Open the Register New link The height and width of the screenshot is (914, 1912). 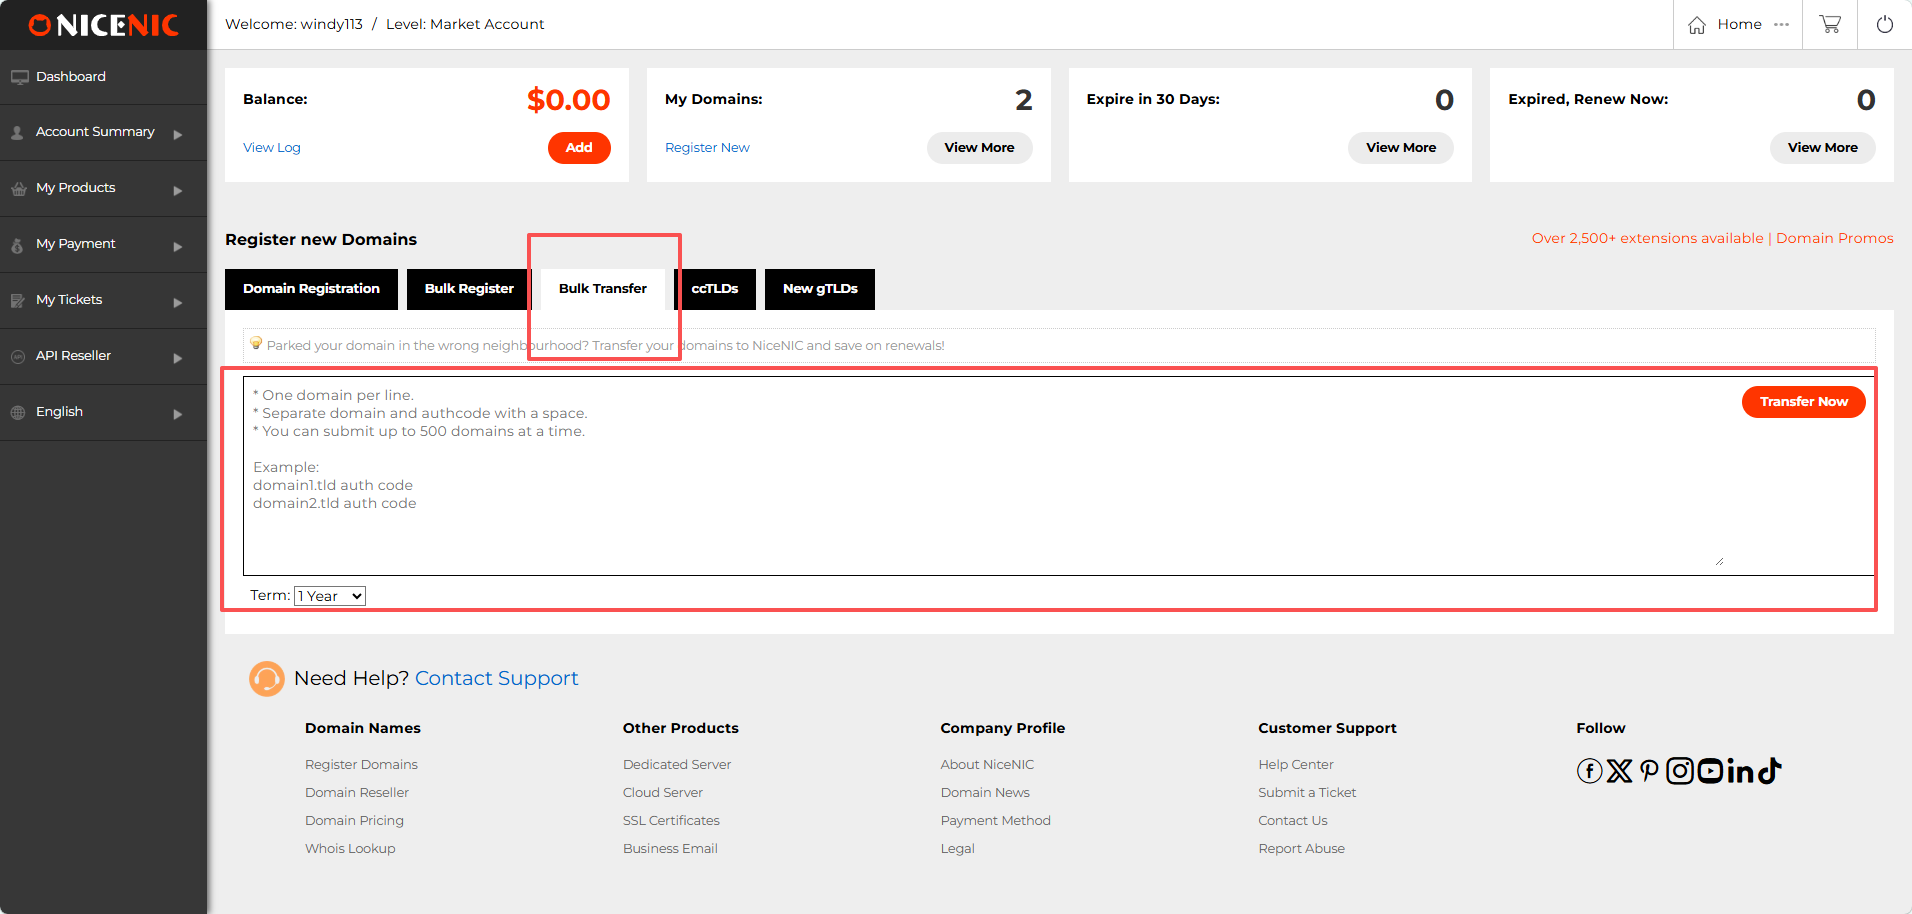tap(707, 148)
